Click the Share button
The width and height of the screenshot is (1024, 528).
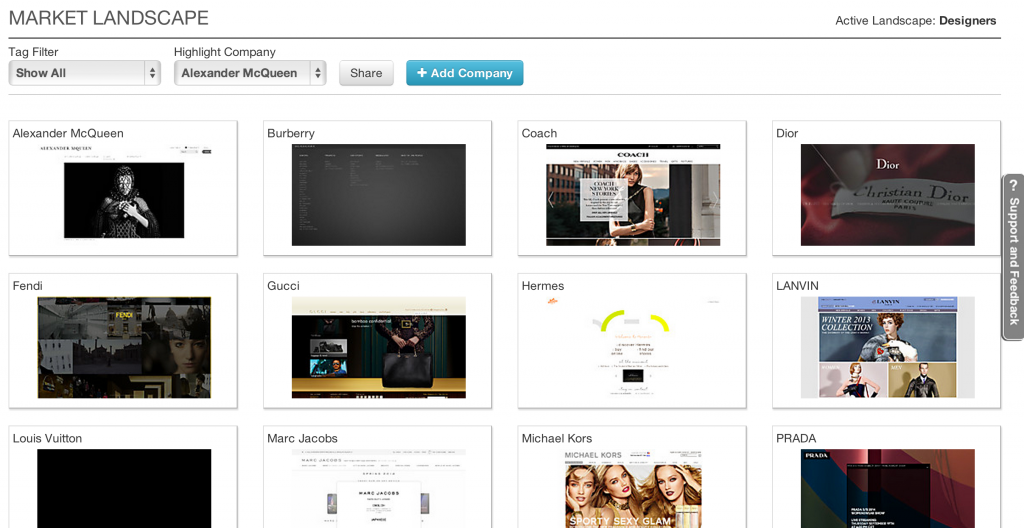coord(366,73)
